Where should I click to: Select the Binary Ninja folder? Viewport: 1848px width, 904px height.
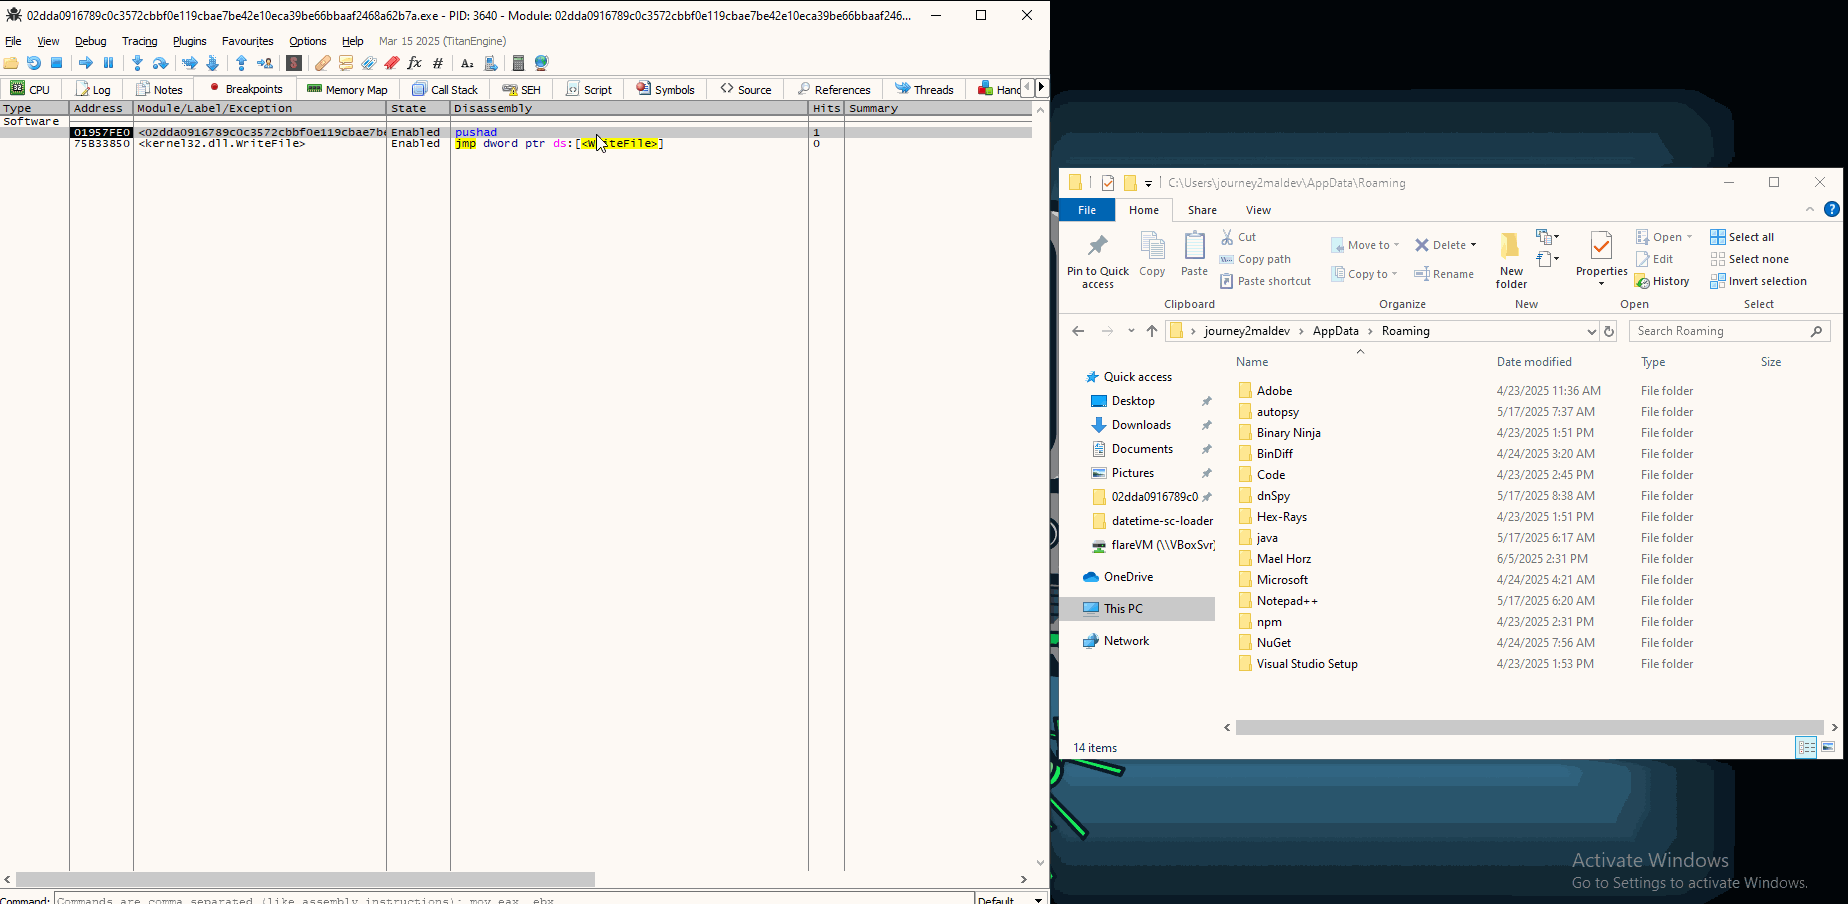[x=1289, y=433]
